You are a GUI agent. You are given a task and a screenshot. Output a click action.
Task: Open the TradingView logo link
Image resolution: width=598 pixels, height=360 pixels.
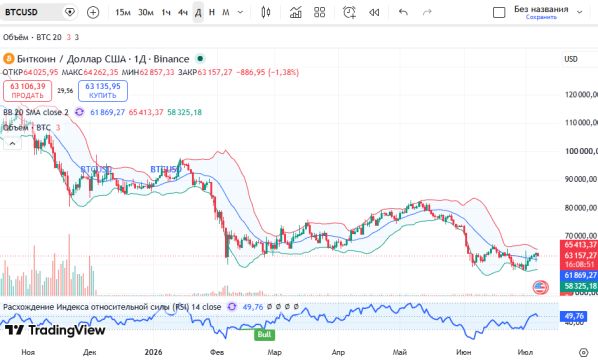pos(55,330)
